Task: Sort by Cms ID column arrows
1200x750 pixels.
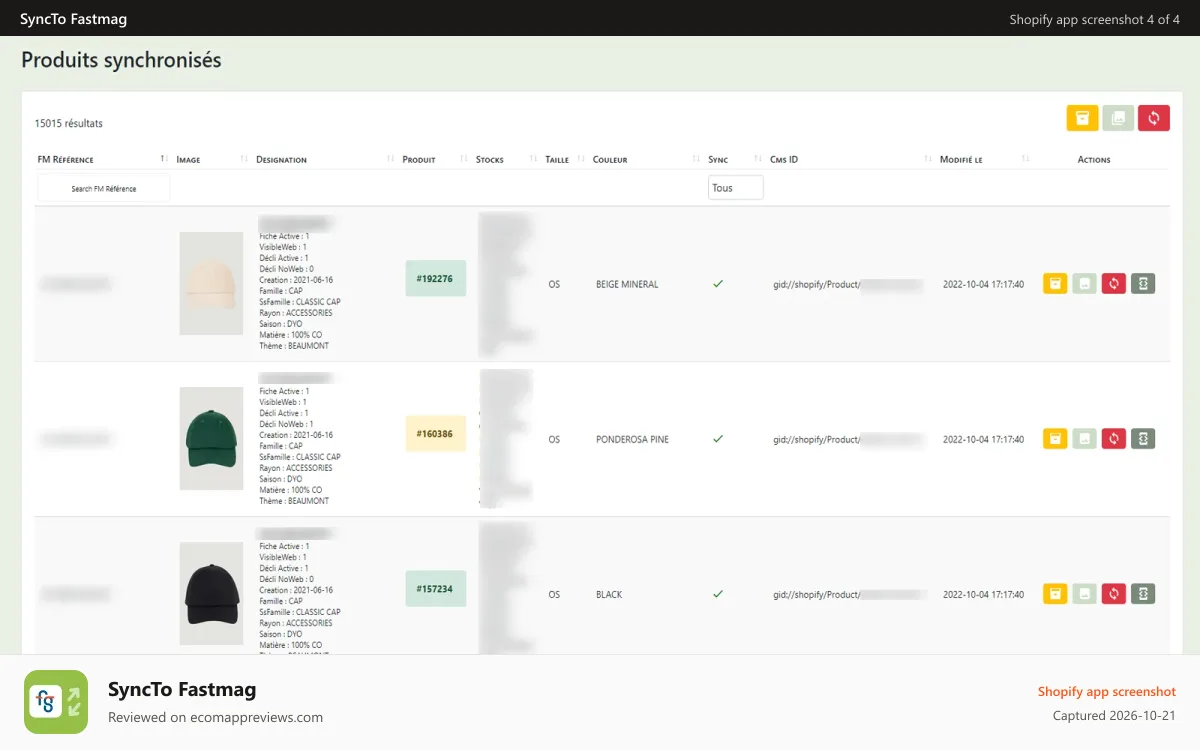Action: click(928, 159)
